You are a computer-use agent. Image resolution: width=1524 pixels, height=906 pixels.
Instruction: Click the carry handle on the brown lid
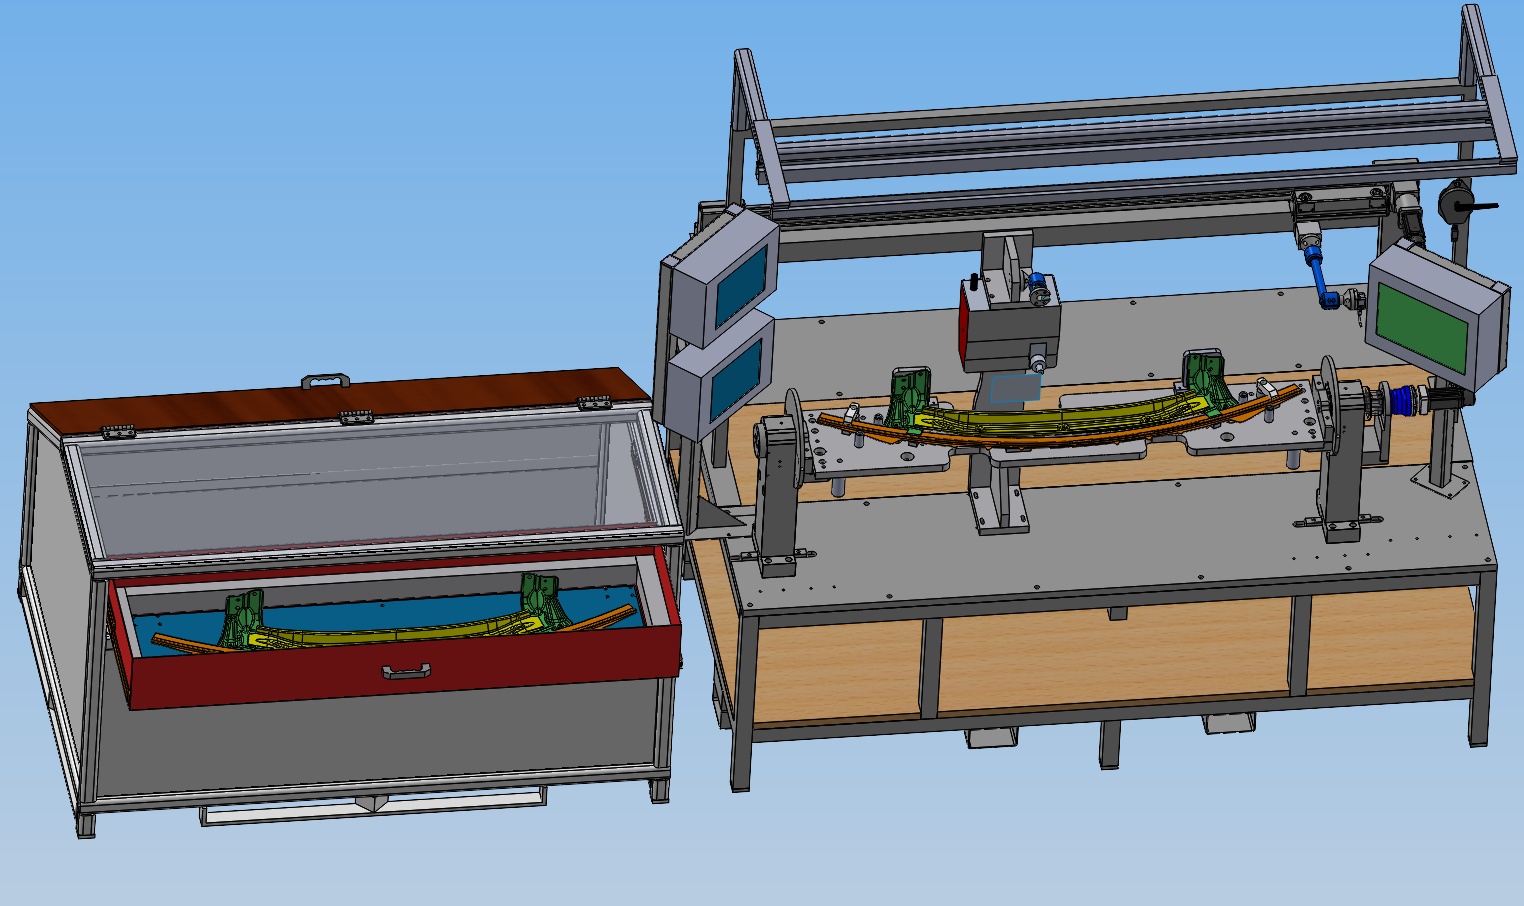click(326, 381)
